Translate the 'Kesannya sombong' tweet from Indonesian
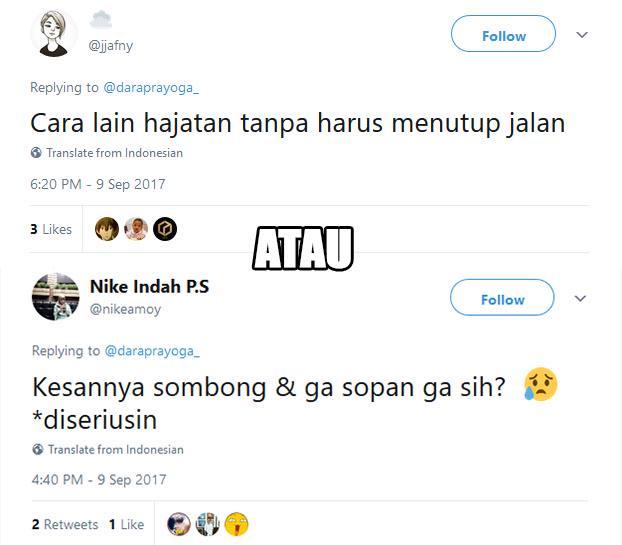The image size is (622, 545). click(116, 449)
